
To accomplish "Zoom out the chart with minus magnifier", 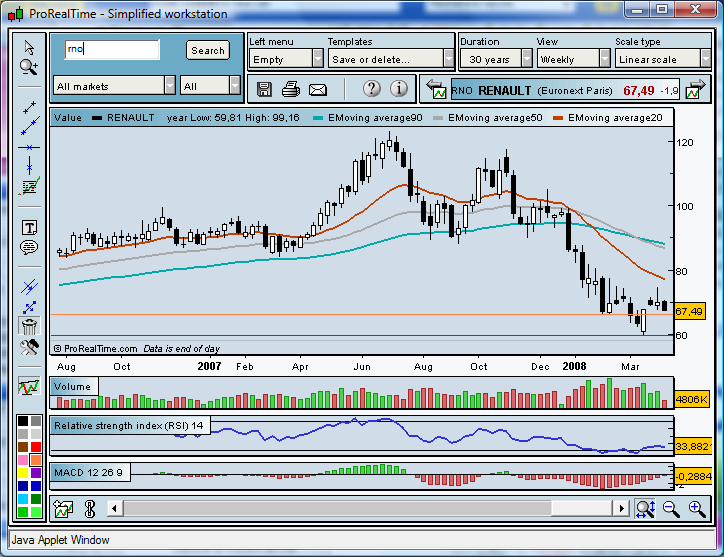I will 671,509.
